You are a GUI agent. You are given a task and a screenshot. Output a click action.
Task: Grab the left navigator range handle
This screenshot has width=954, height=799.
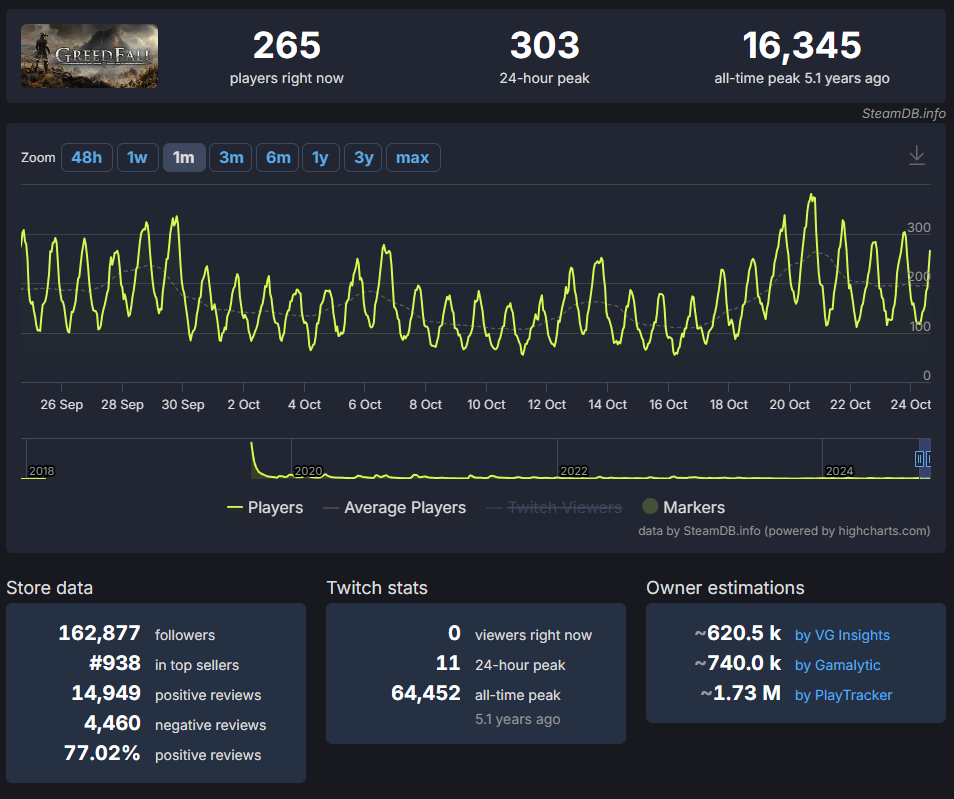[919, 459]
